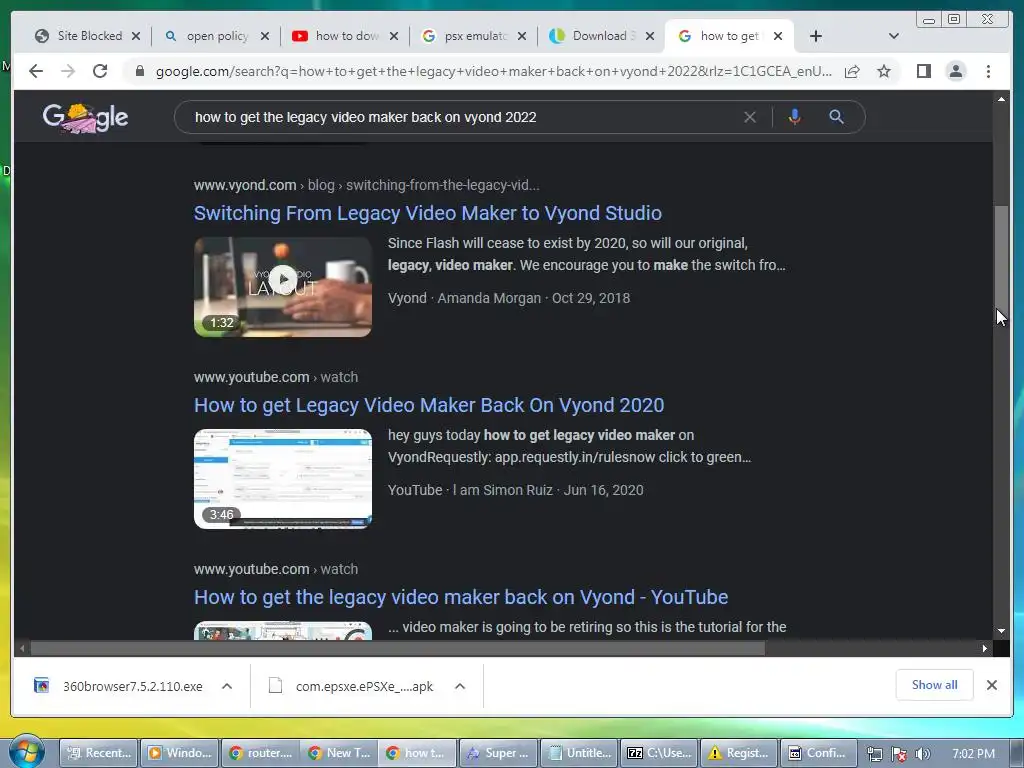Start voice search with microphone icon

(x=794, y=117)
